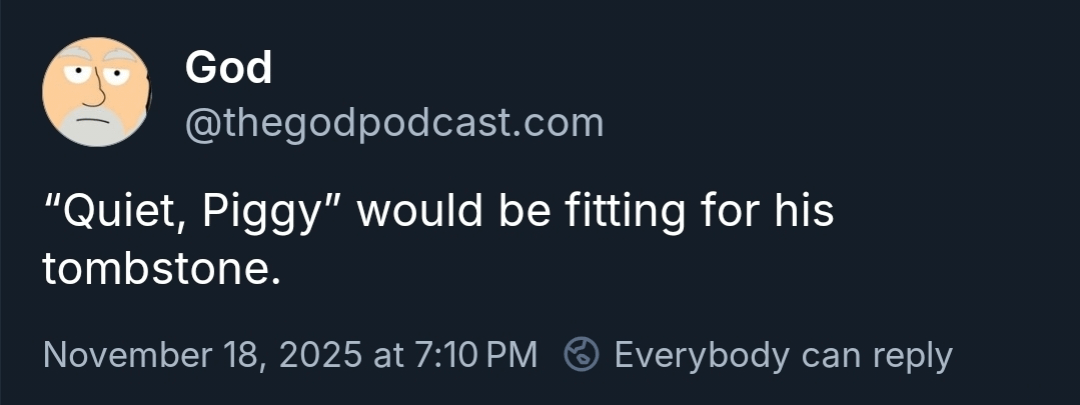Click the globe reply-settings icon
Image resolution: width=1080 pixels, height=405 pixels.
[x=581, y=354]
